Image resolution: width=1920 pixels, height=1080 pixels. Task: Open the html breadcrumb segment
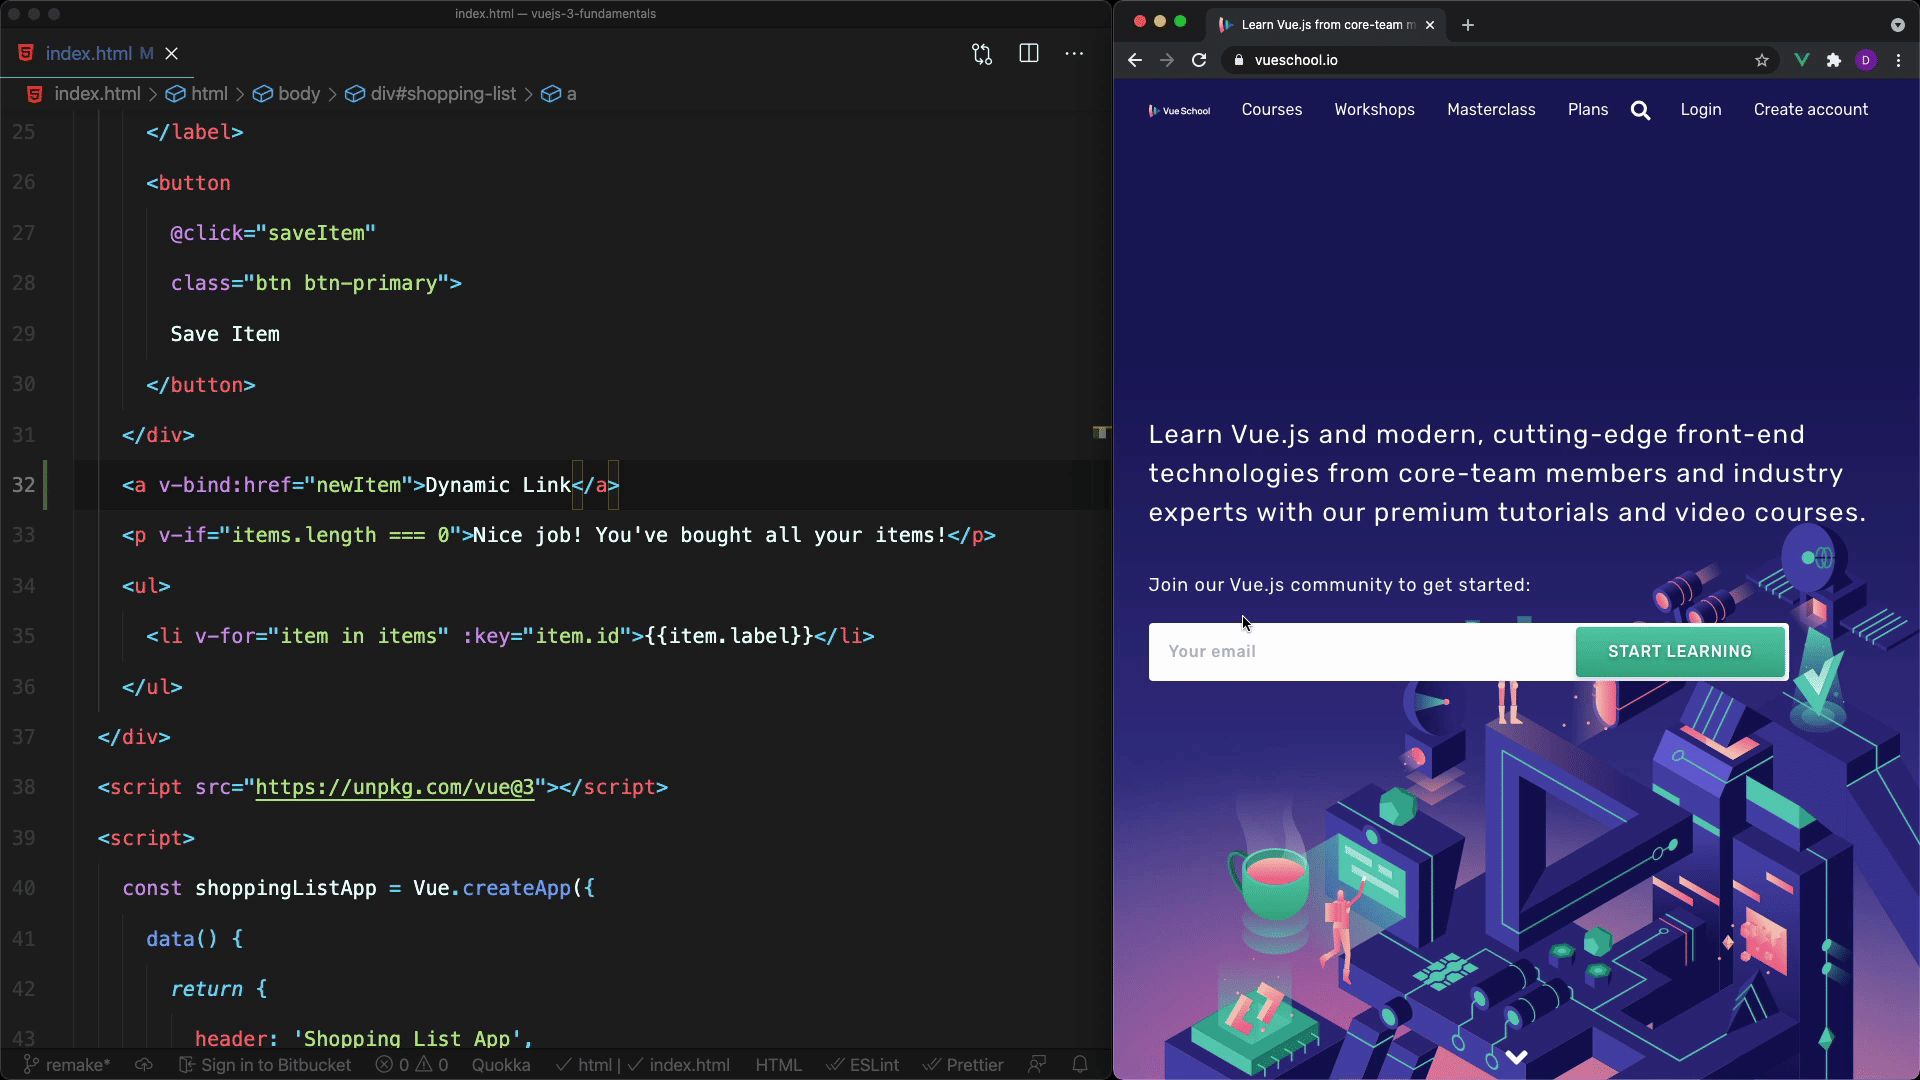[197, 94]
